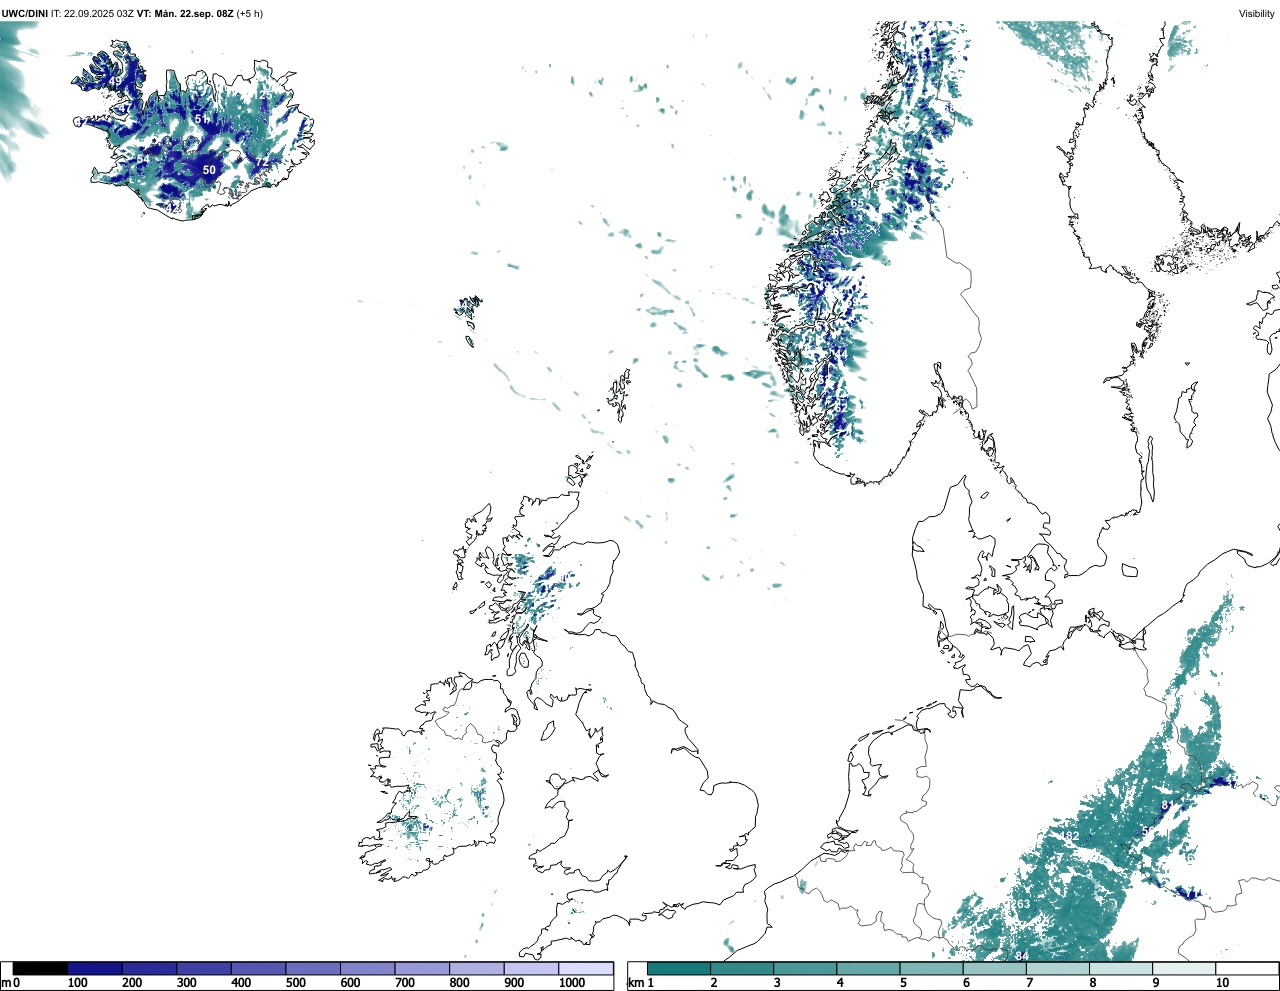This screenshot has width=1280, height=991.
Task: Pick the 400–500 m legend color segment
Action: pos(258,968)
